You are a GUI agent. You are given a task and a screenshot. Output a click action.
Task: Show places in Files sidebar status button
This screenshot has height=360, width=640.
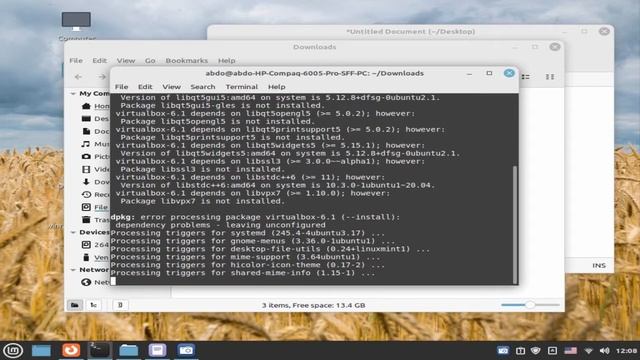(75, 305)
